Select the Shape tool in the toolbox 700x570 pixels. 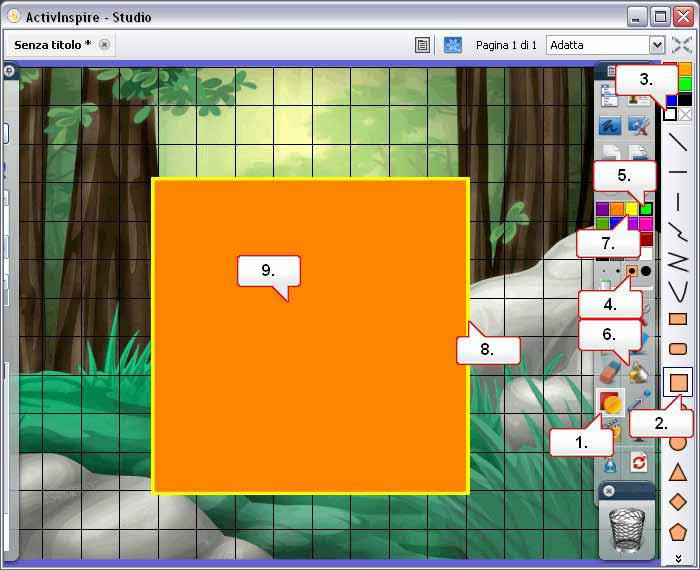pos(610,402)
